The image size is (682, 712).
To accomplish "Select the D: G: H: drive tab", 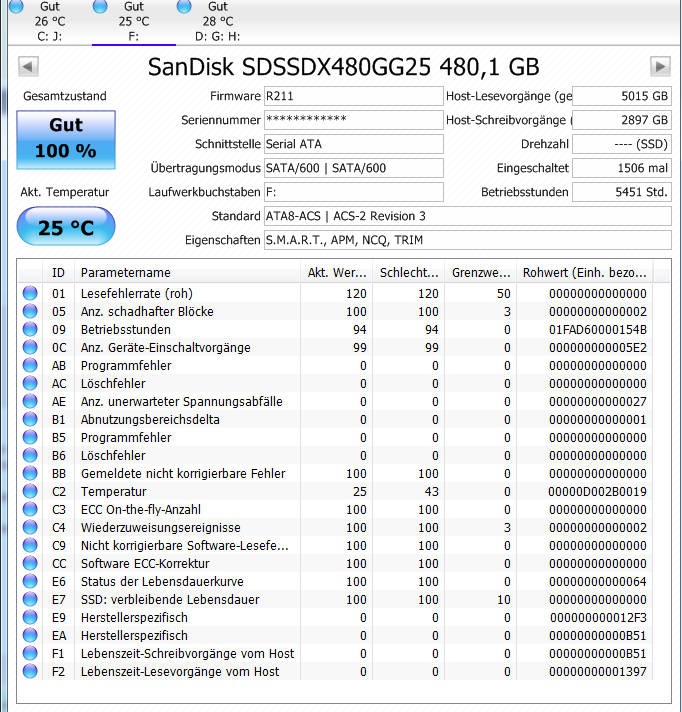I will pyautogui.click(x=217, y=21).
